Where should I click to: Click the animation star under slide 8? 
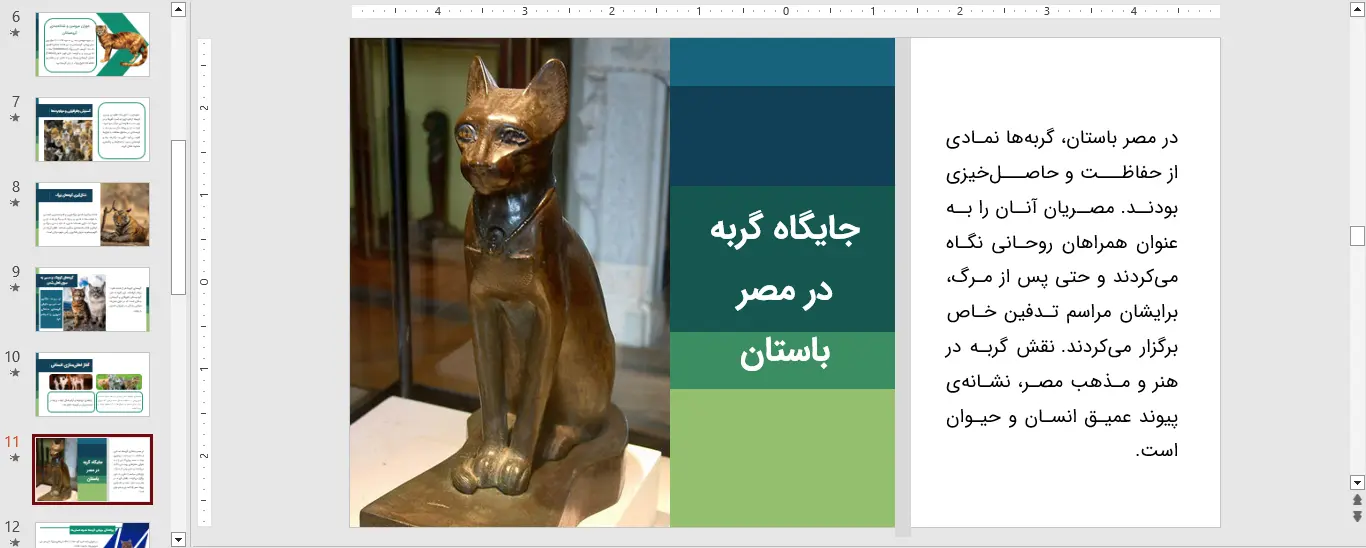click(14, 203)
